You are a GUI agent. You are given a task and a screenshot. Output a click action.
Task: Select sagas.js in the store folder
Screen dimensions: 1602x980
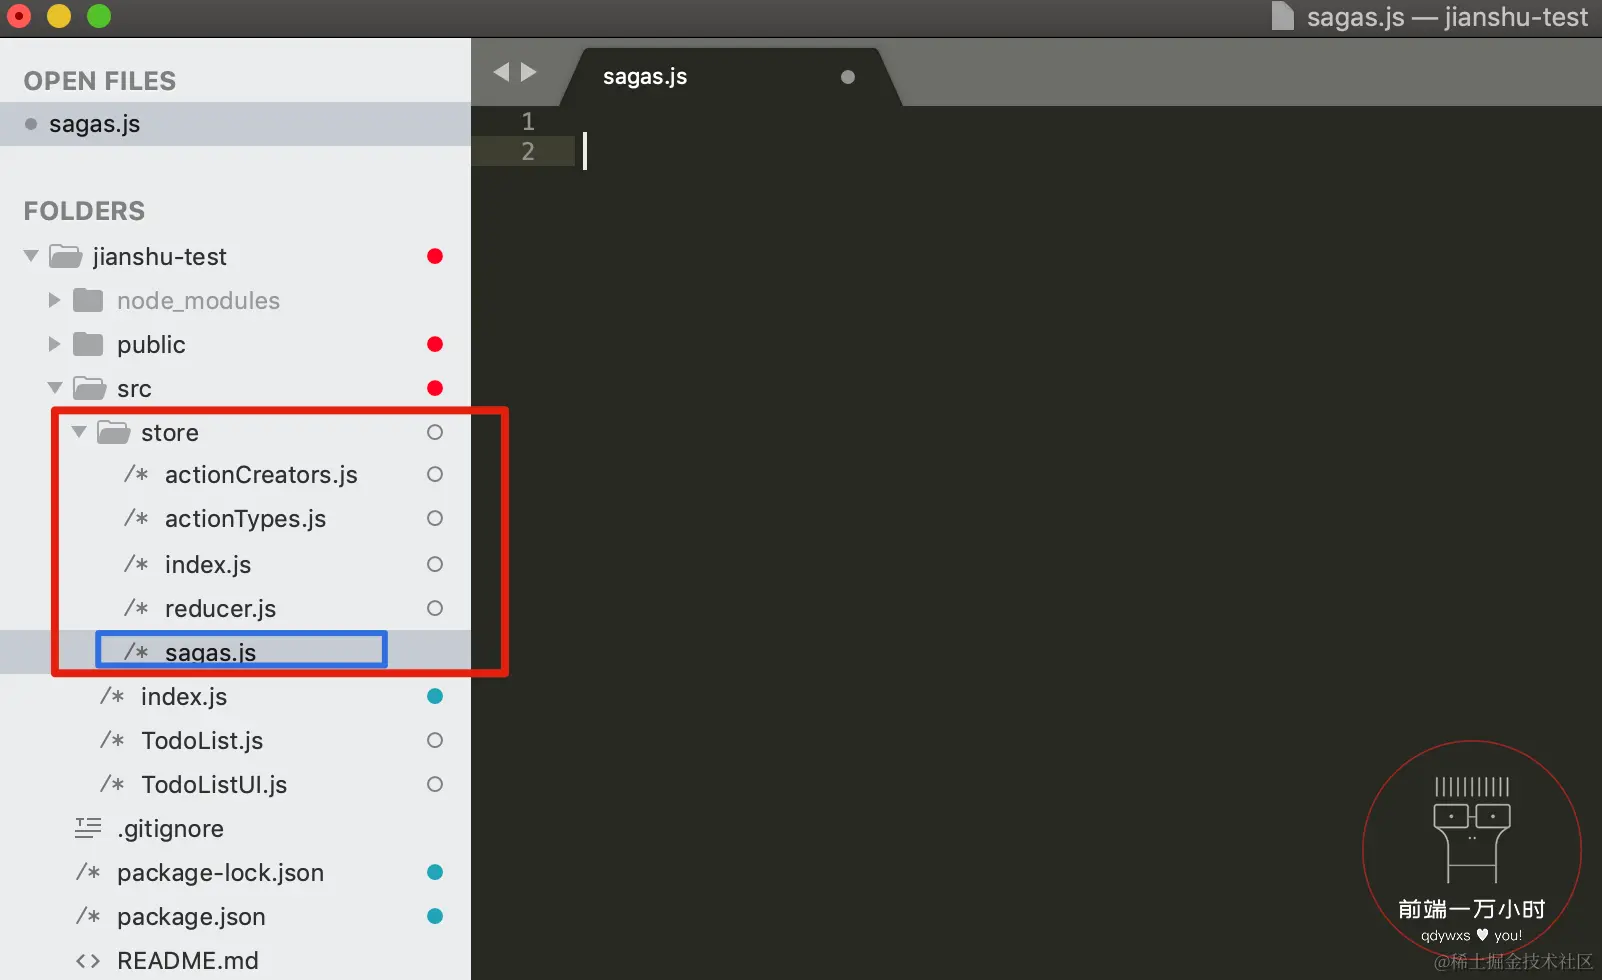210,652
